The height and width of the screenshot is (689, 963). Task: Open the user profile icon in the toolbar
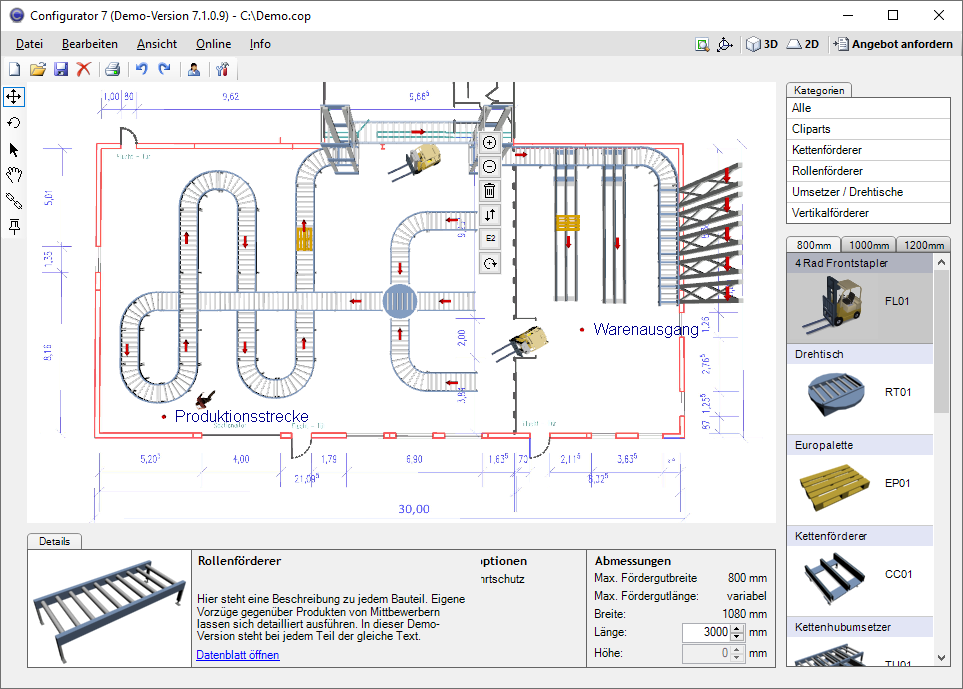tap(194, 69)
